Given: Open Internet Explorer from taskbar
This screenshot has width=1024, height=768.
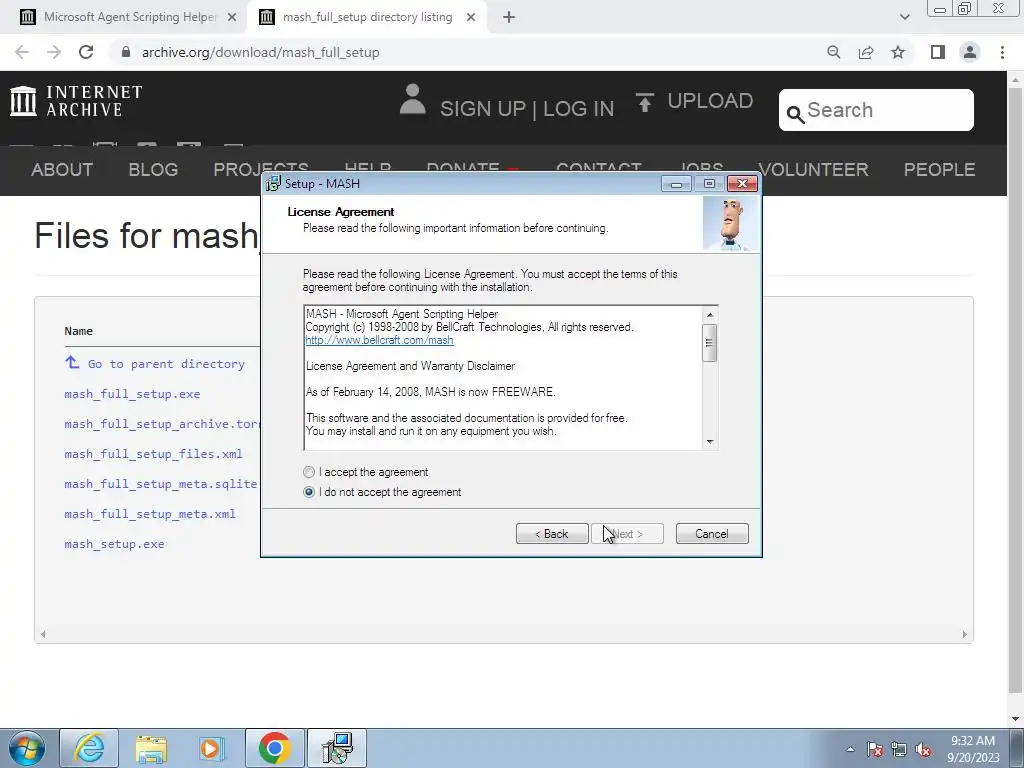Looking at the screenshot, I should (x=89, y=748).
